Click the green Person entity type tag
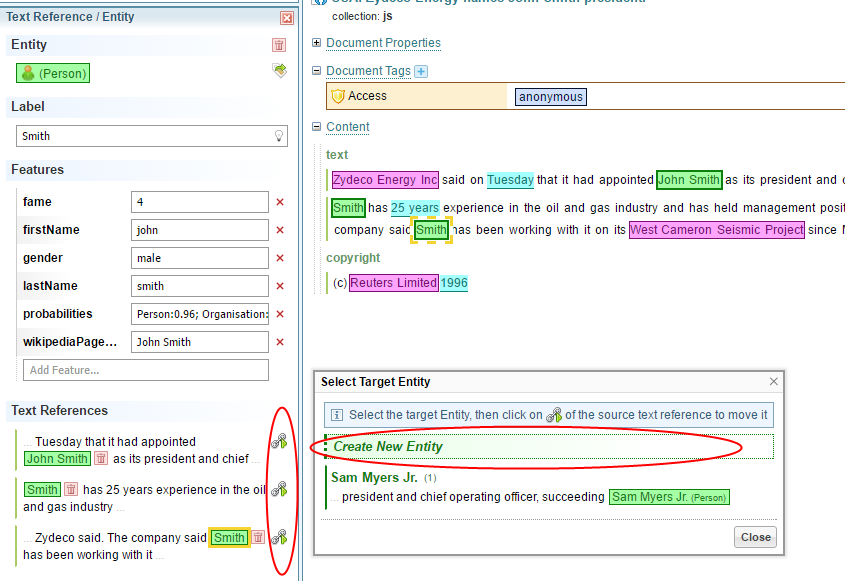Screen dimensions: 845x581 pos(53,73)
